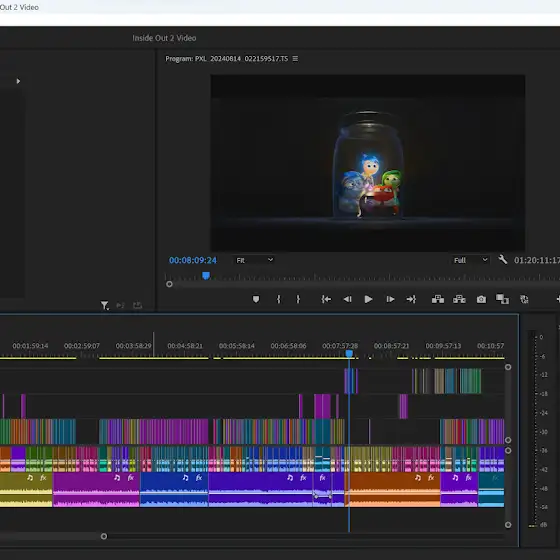560x560 pixels.
Task: Click the fx badge on orange audio clip
Action: click(431, 478)
